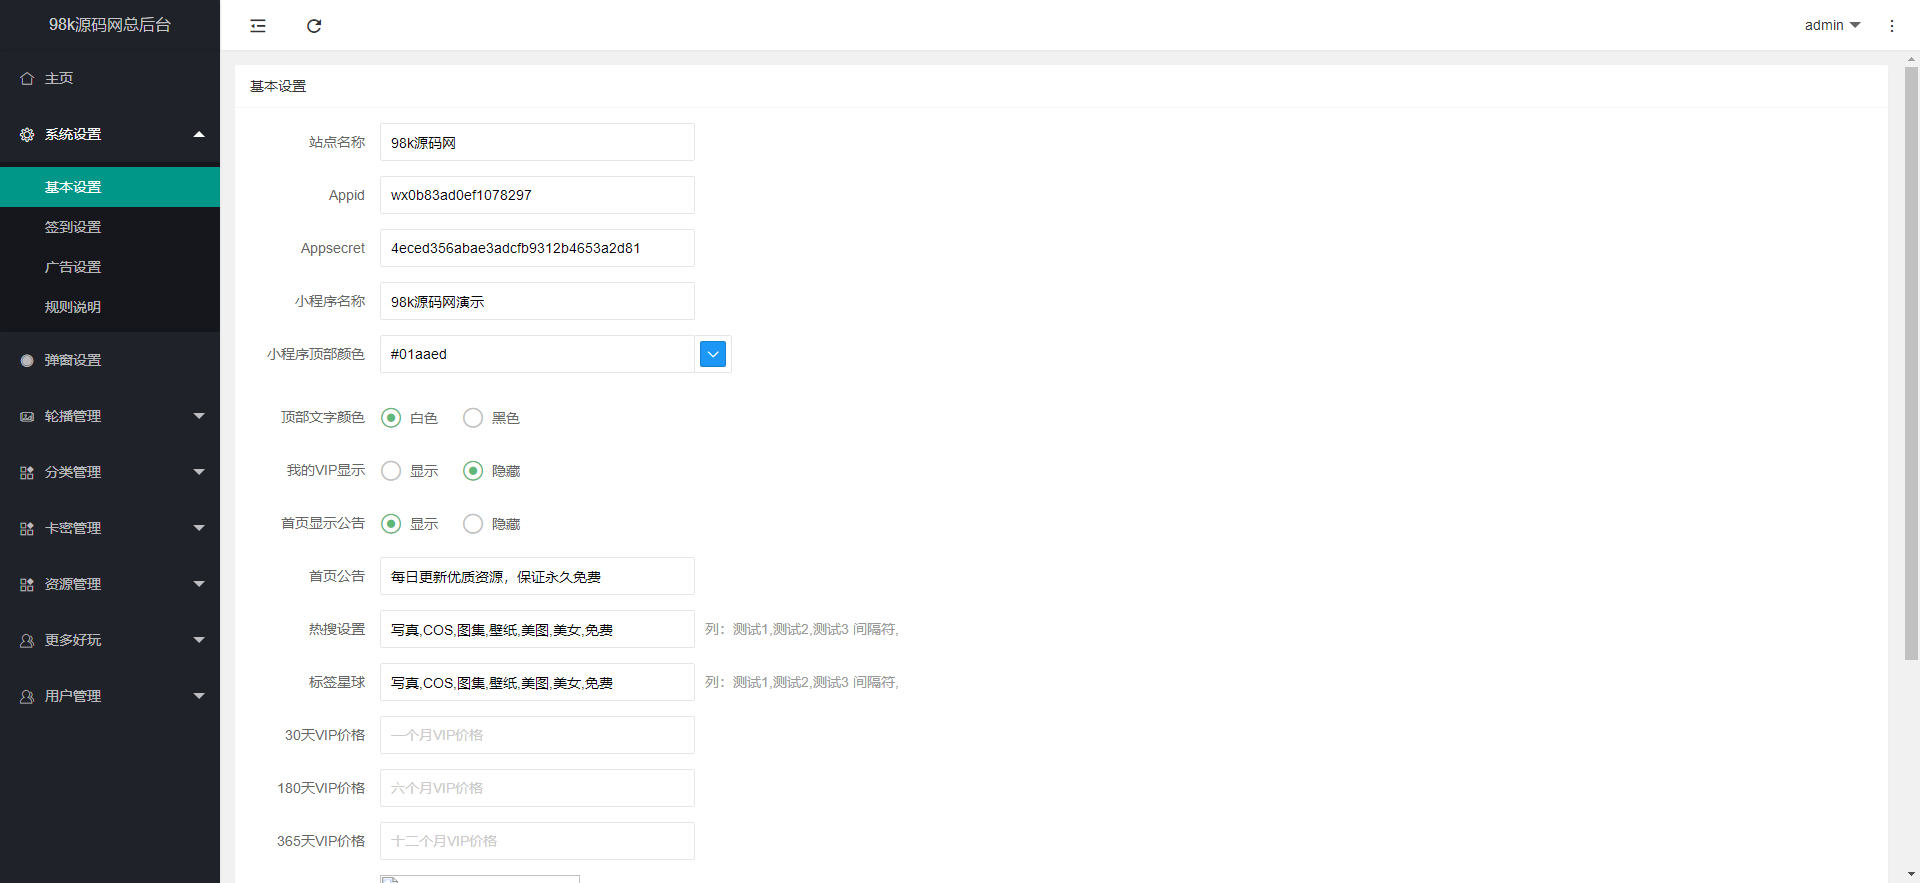The image size is (1920, 883).
Task: Click the hint text beside 热搜设置 field
Action: tap(802, 629)
